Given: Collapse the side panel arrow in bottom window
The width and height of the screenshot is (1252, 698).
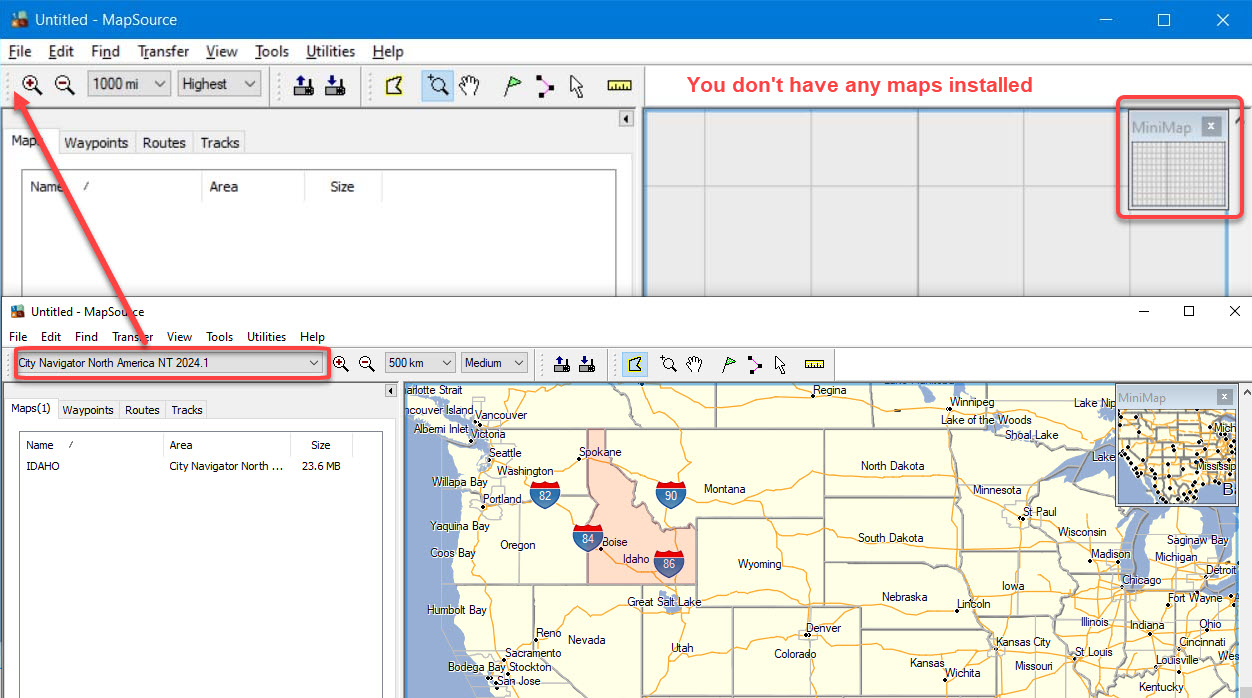Looking at the screenshot, I should click(391, 391).
